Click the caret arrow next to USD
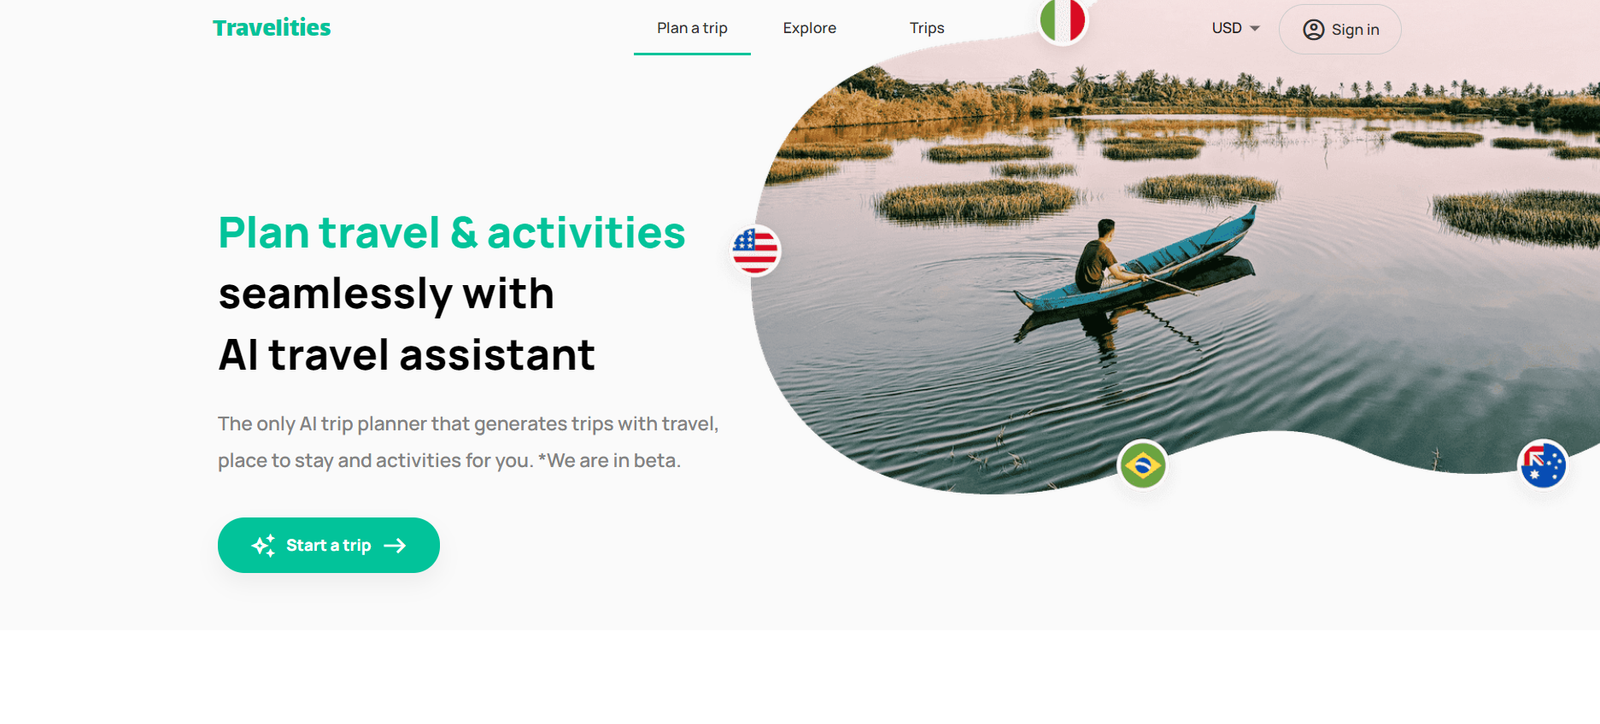Viewport: 1600px width, 724px height. pyautogui.click(x=1254, y=28)
